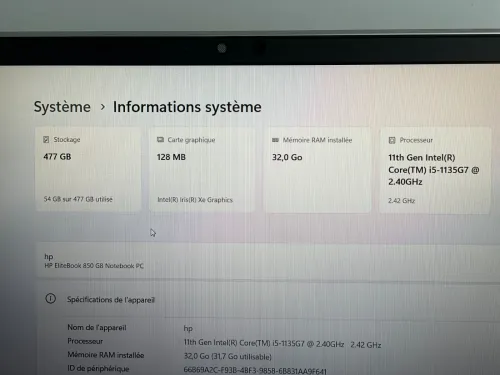Image resolution: width=500 pixels, height=375 pixels.
Task: Select the 11th Gen Intel Core i5-1135G7 card text
Action: (x=434, y=170)
